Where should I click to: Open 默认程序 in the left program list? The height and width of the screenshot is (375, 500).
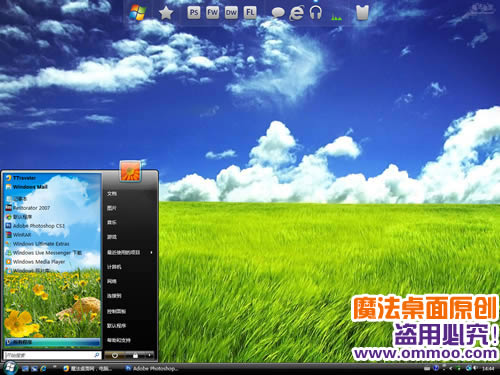[x=19, y=217]
